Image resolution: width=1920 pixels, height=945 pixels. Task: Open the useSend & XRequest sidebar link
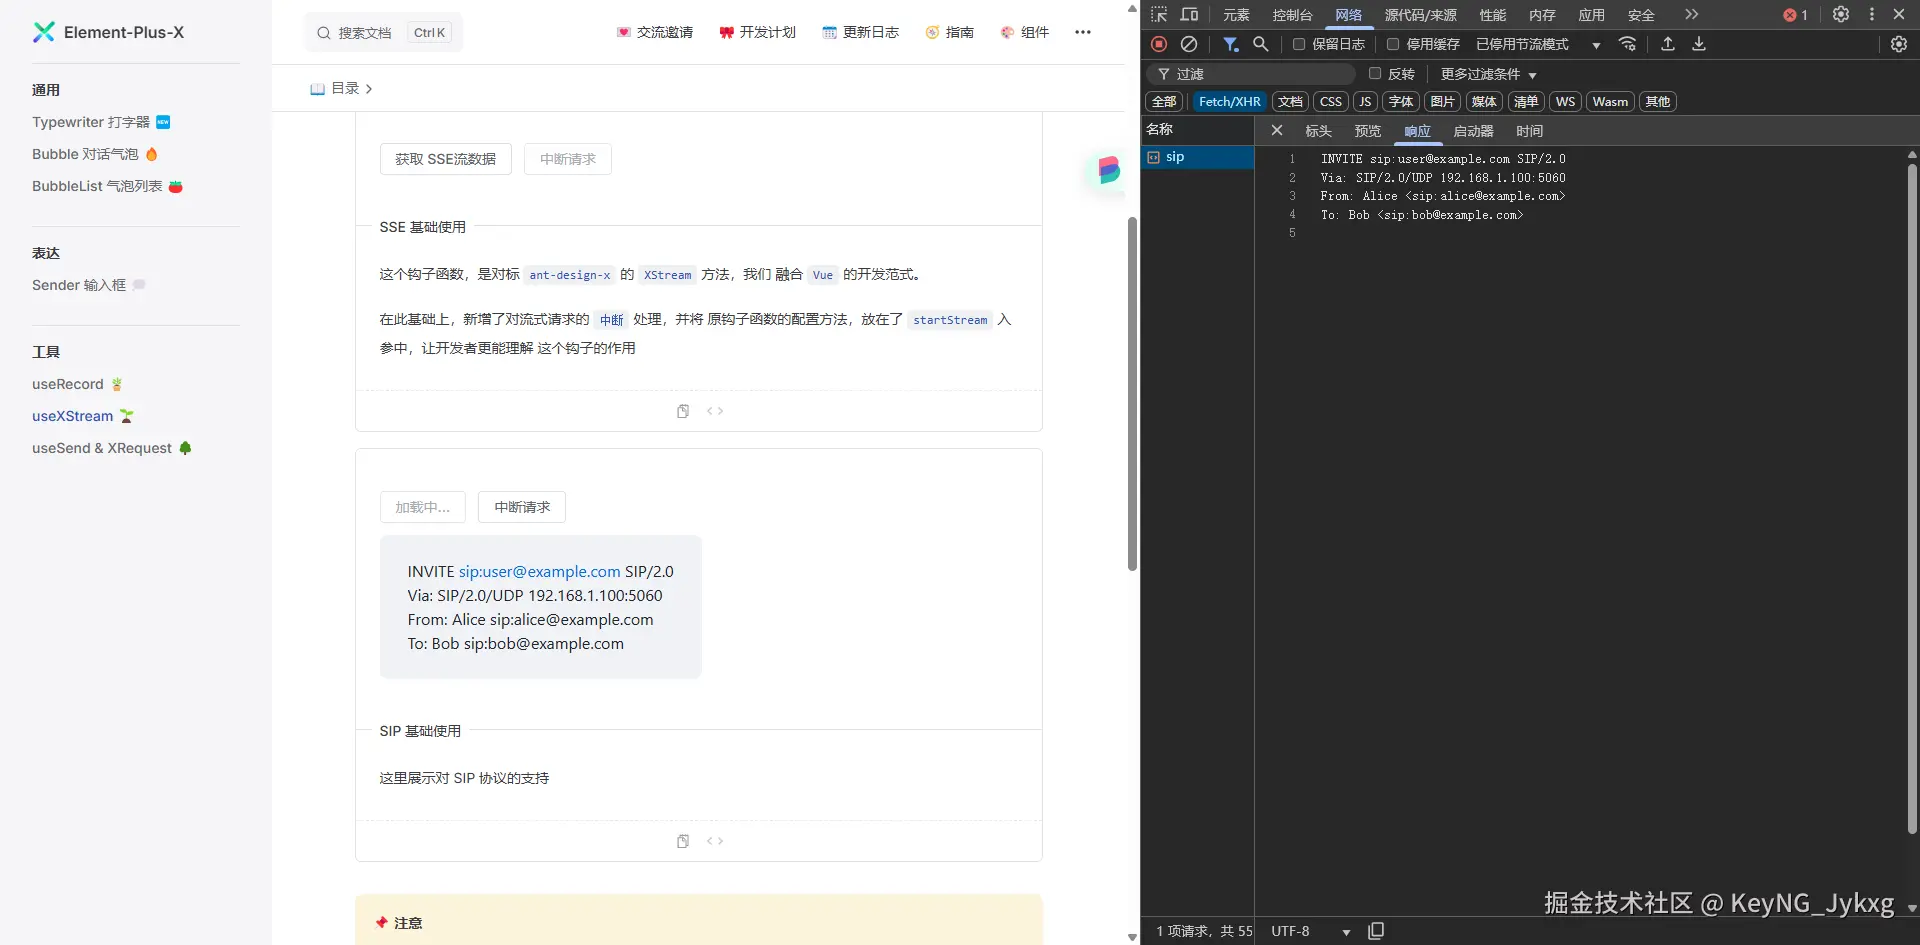click(112, 448)
